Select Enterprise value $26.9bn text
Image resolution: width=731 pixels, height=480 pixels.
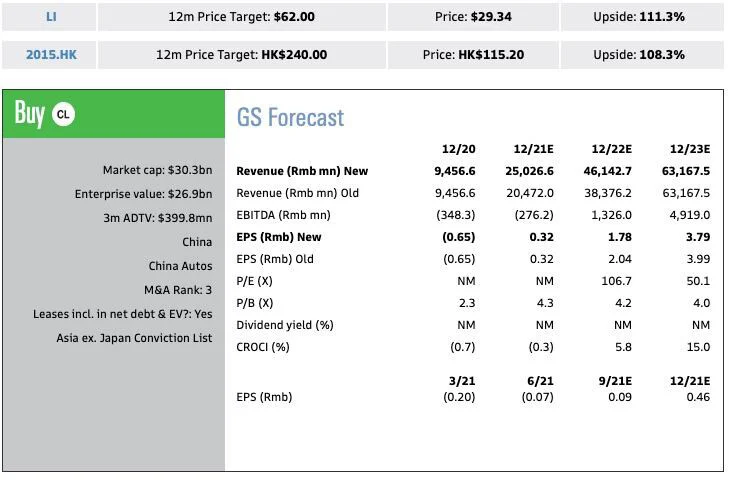pos(143,194)
